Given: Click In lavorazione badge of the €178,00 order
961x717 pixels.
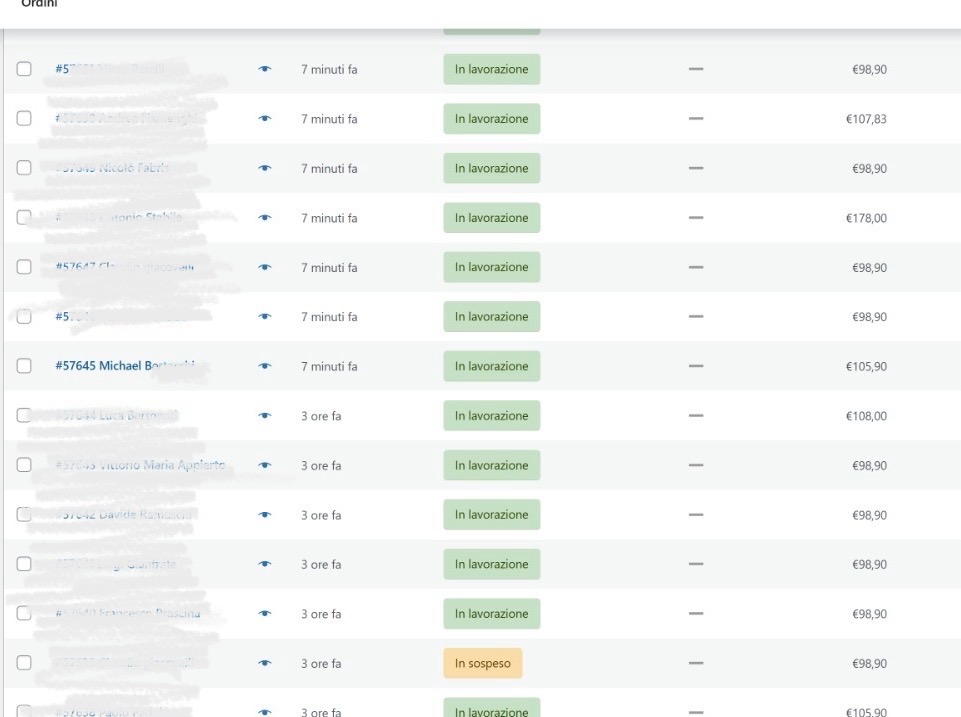Looking at the screenshot, I should click(491, 218).
